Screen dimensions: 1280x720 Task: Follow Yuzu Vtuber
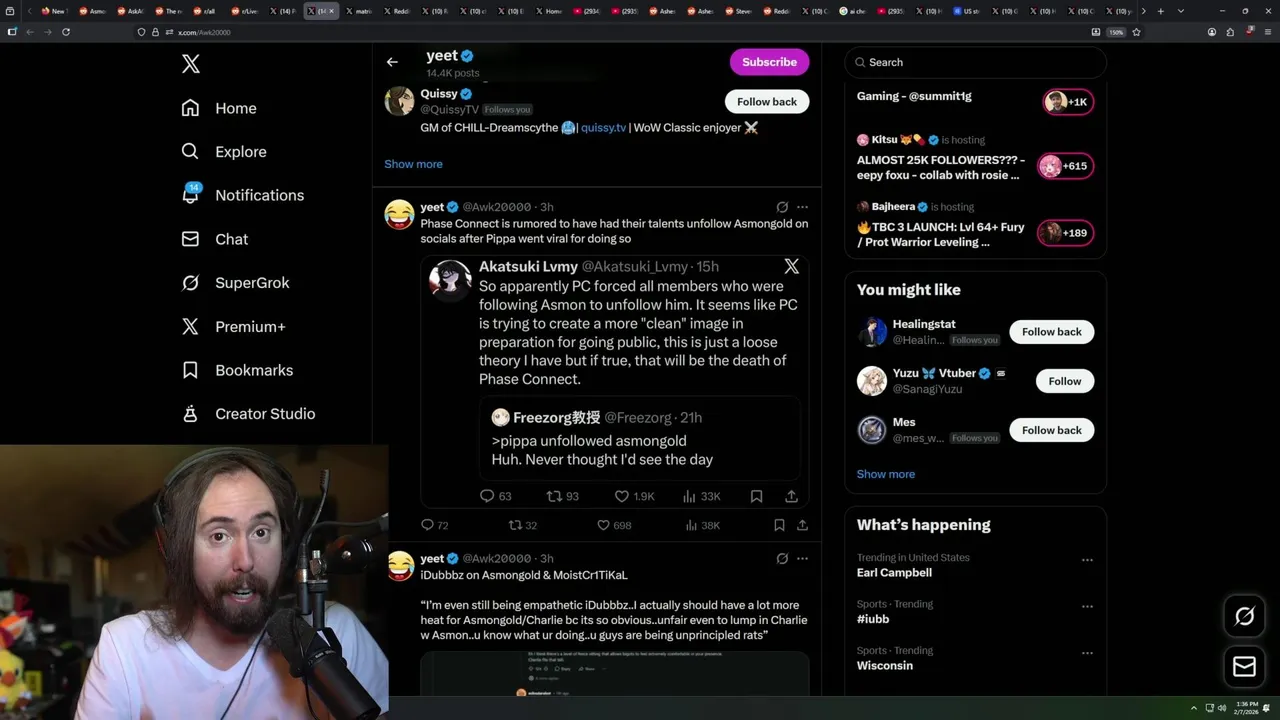pyautogui.click(x=1065, y=381)
